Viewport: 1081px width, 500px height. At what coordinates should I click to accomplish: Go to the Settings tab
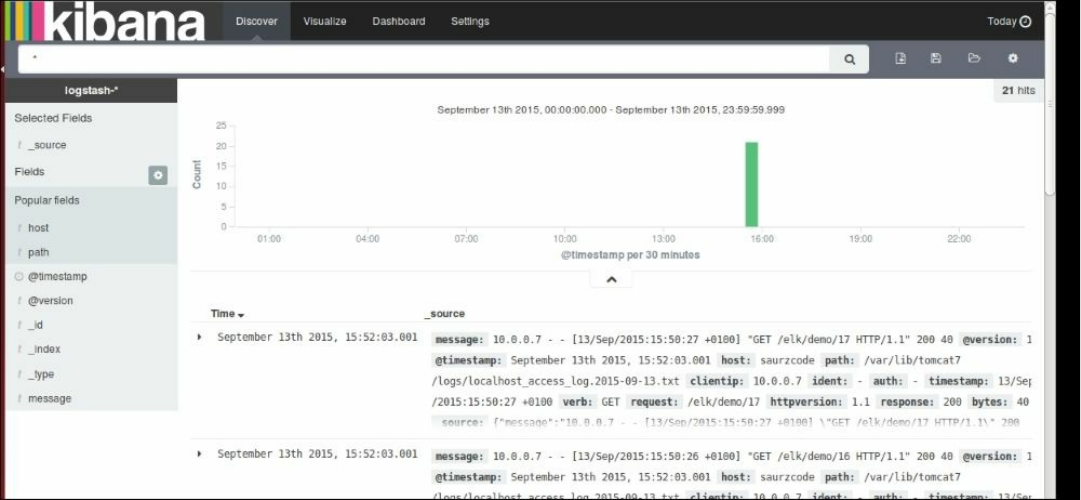470,21
